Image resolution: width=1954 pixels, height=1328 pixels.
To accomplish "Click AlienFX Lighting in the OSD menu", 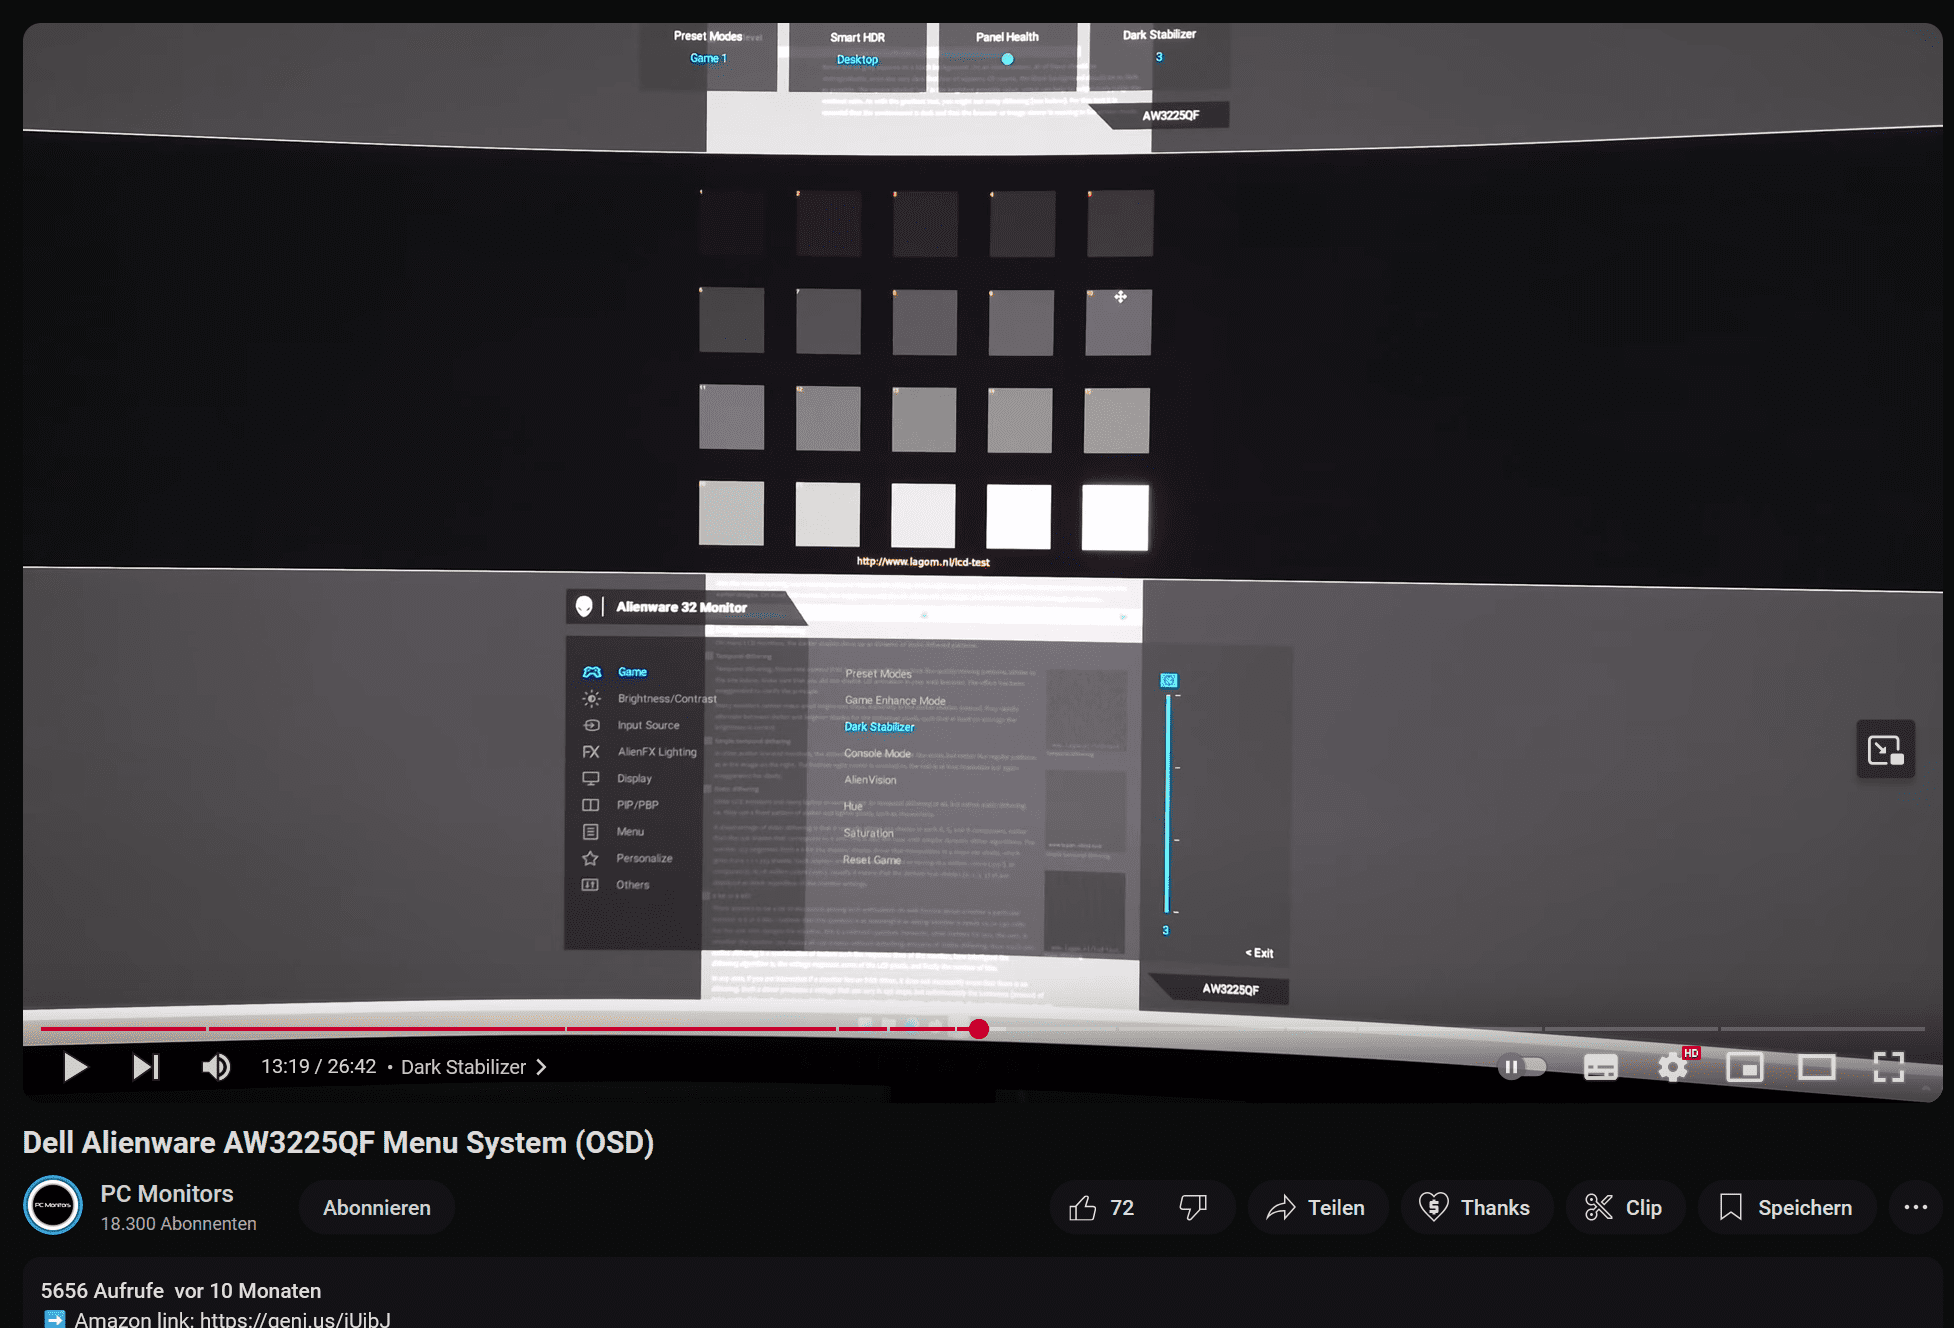I will coord(656,752).
